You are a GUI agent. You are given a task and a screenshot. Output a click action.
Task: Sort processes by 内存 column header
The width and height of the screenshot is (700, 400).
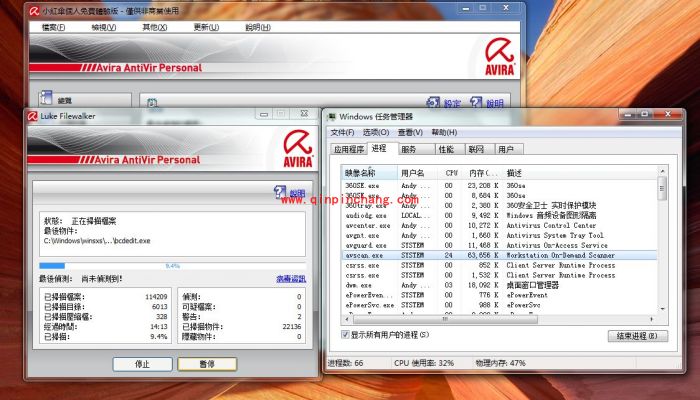click(x=483, y=173)
